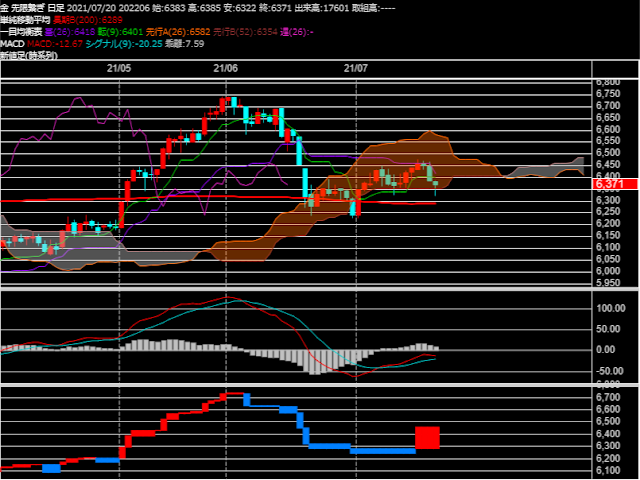This screenshot has height=480, width=640.
Task: Click the chart title '金 先限繋ぎ 日足'
Action: pos(32,8)
